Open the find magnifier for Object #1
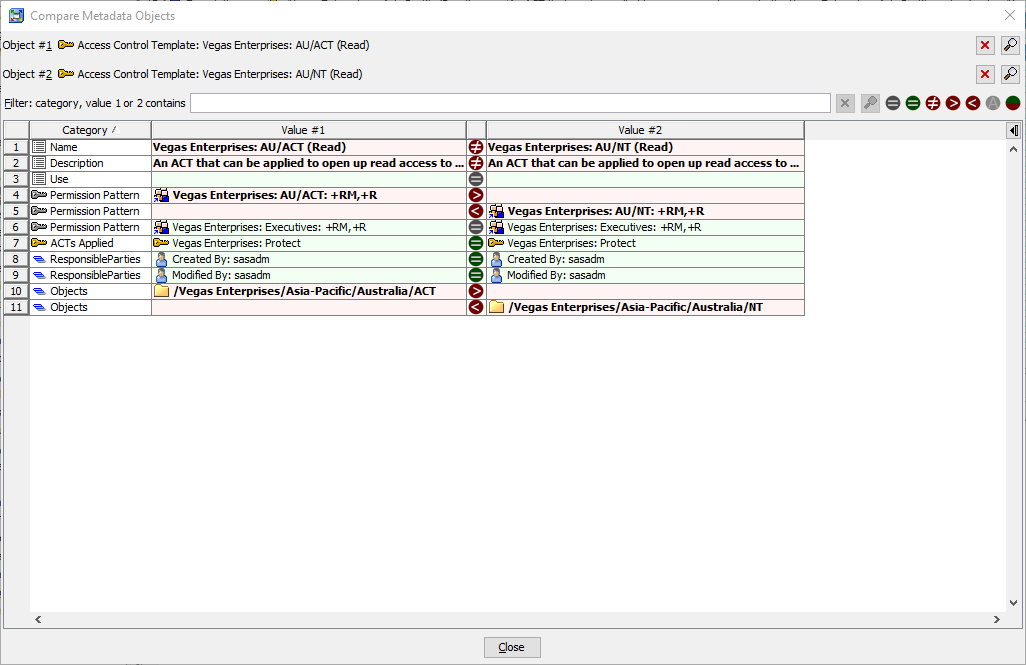 click(x=1010, y=45)
